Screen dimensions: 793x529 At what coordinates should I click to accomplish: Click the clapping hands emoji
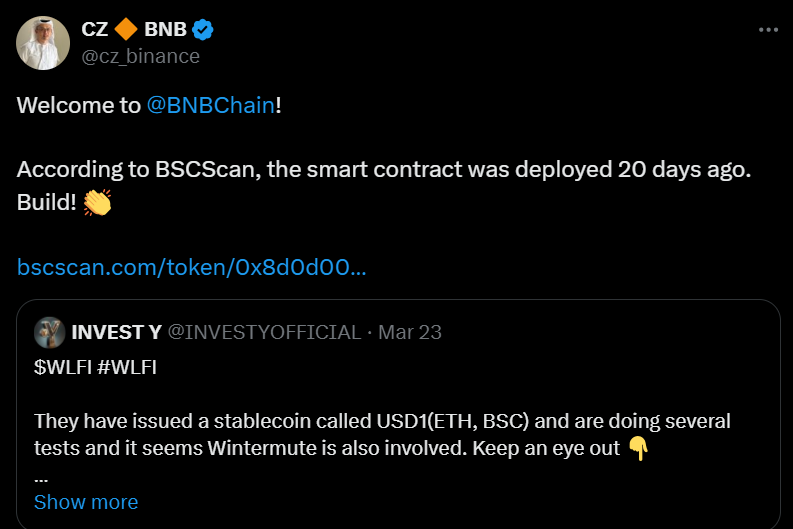pos(98,203)
